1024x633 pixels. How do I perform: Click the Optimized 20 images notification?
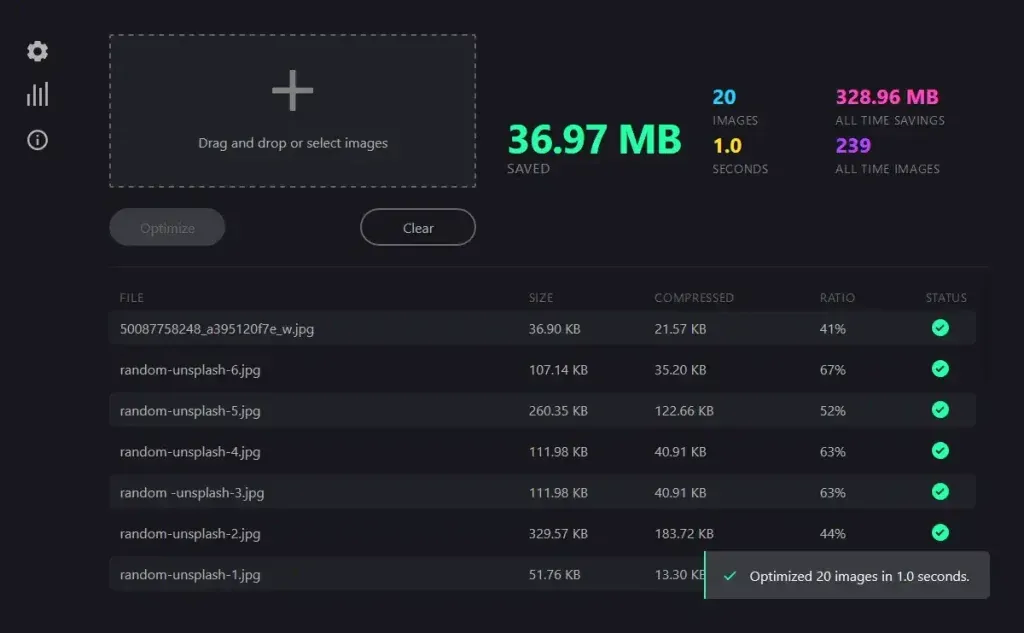click(858, 576)
